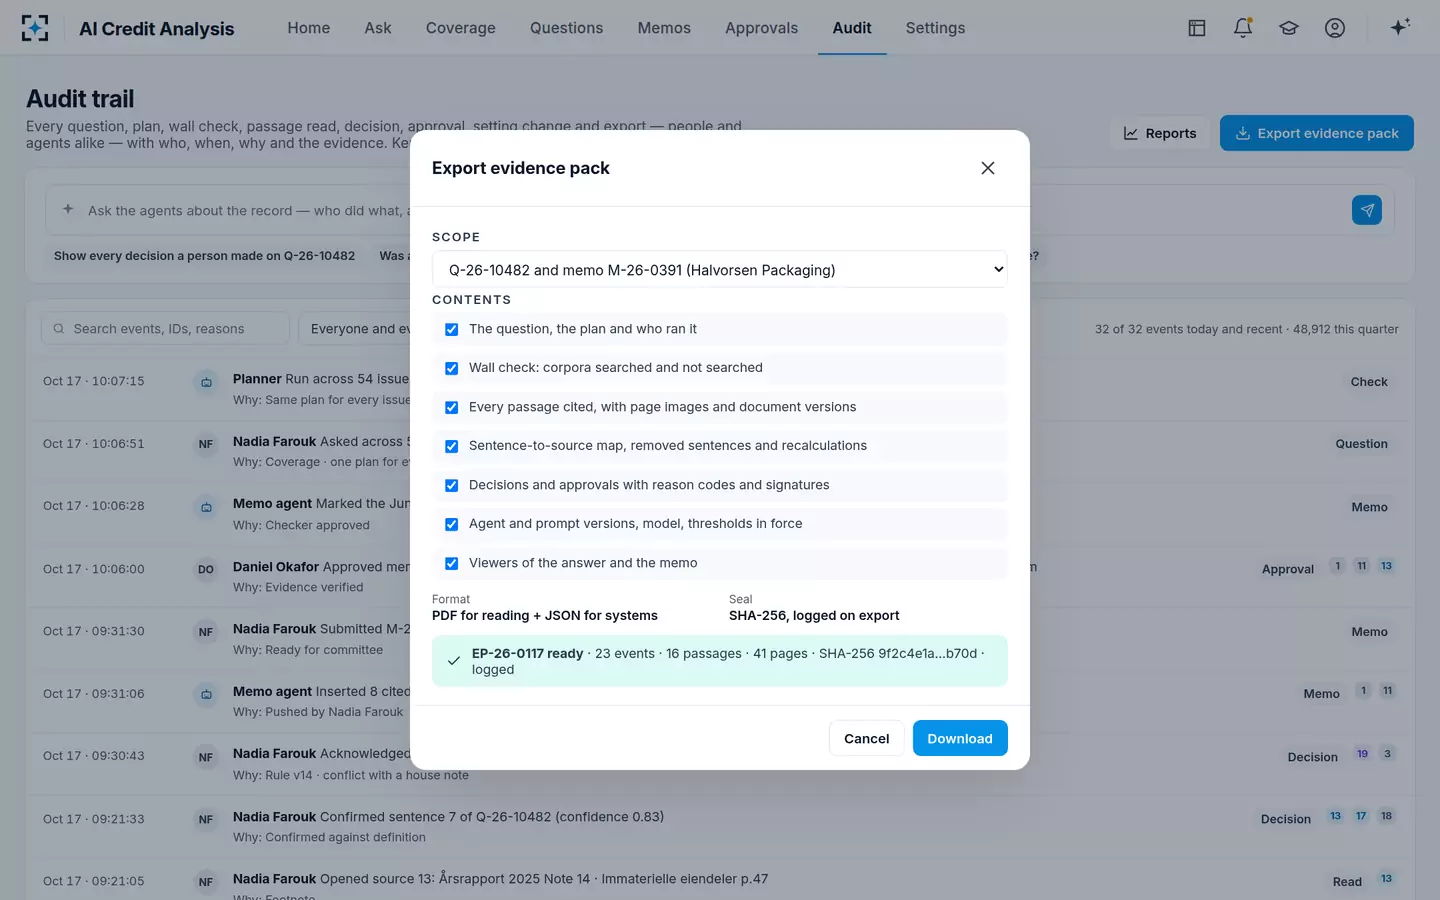Toggle 'Decisions and approvals' checkbox
1440x900 pixels.
[x=452, y=485]
